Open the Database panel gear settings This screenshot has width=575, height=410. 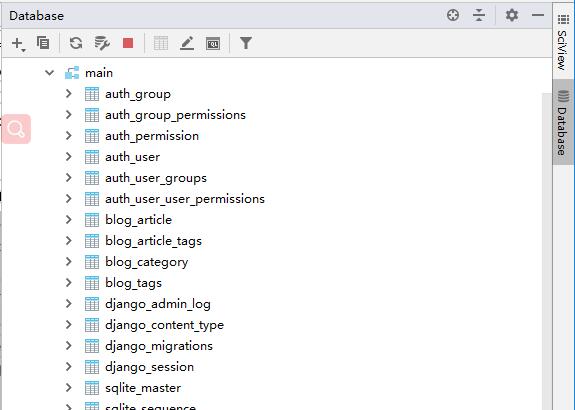(512, 15)
